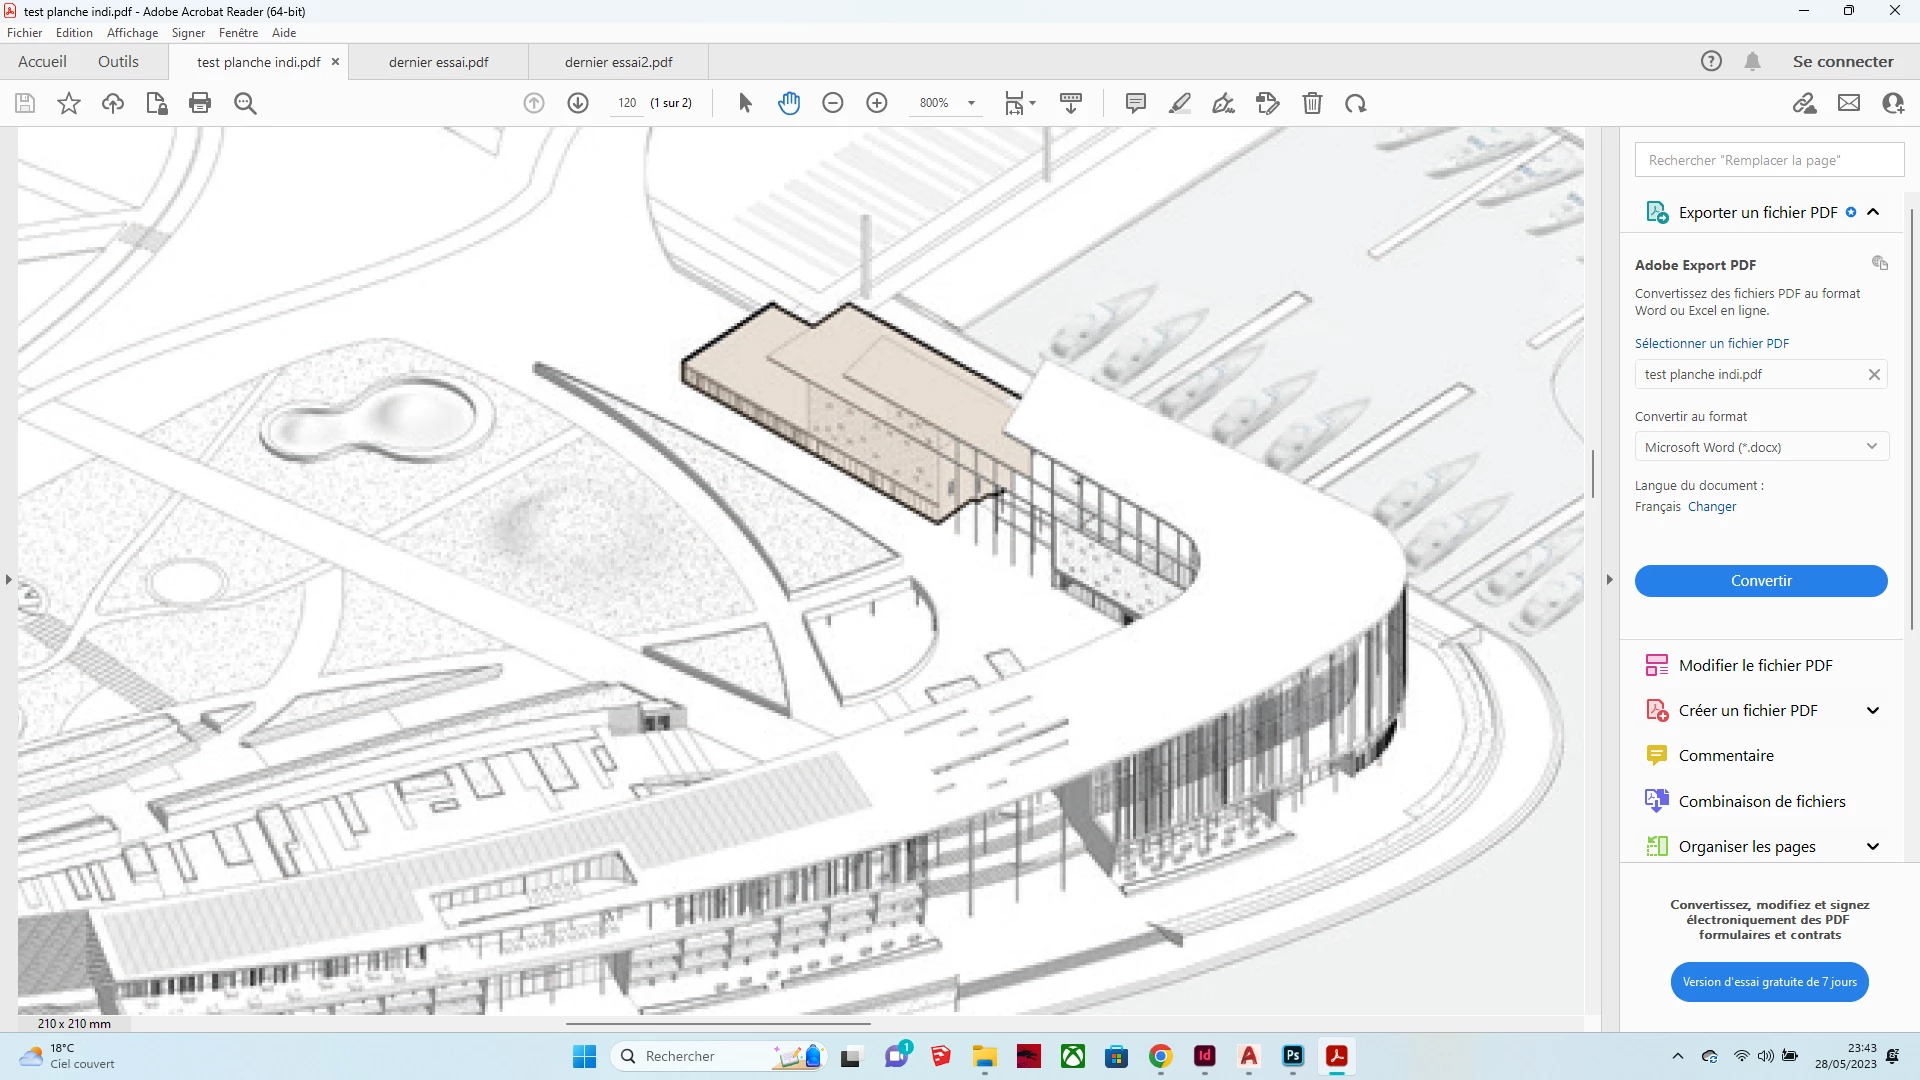Star the current document

(69, 103)
